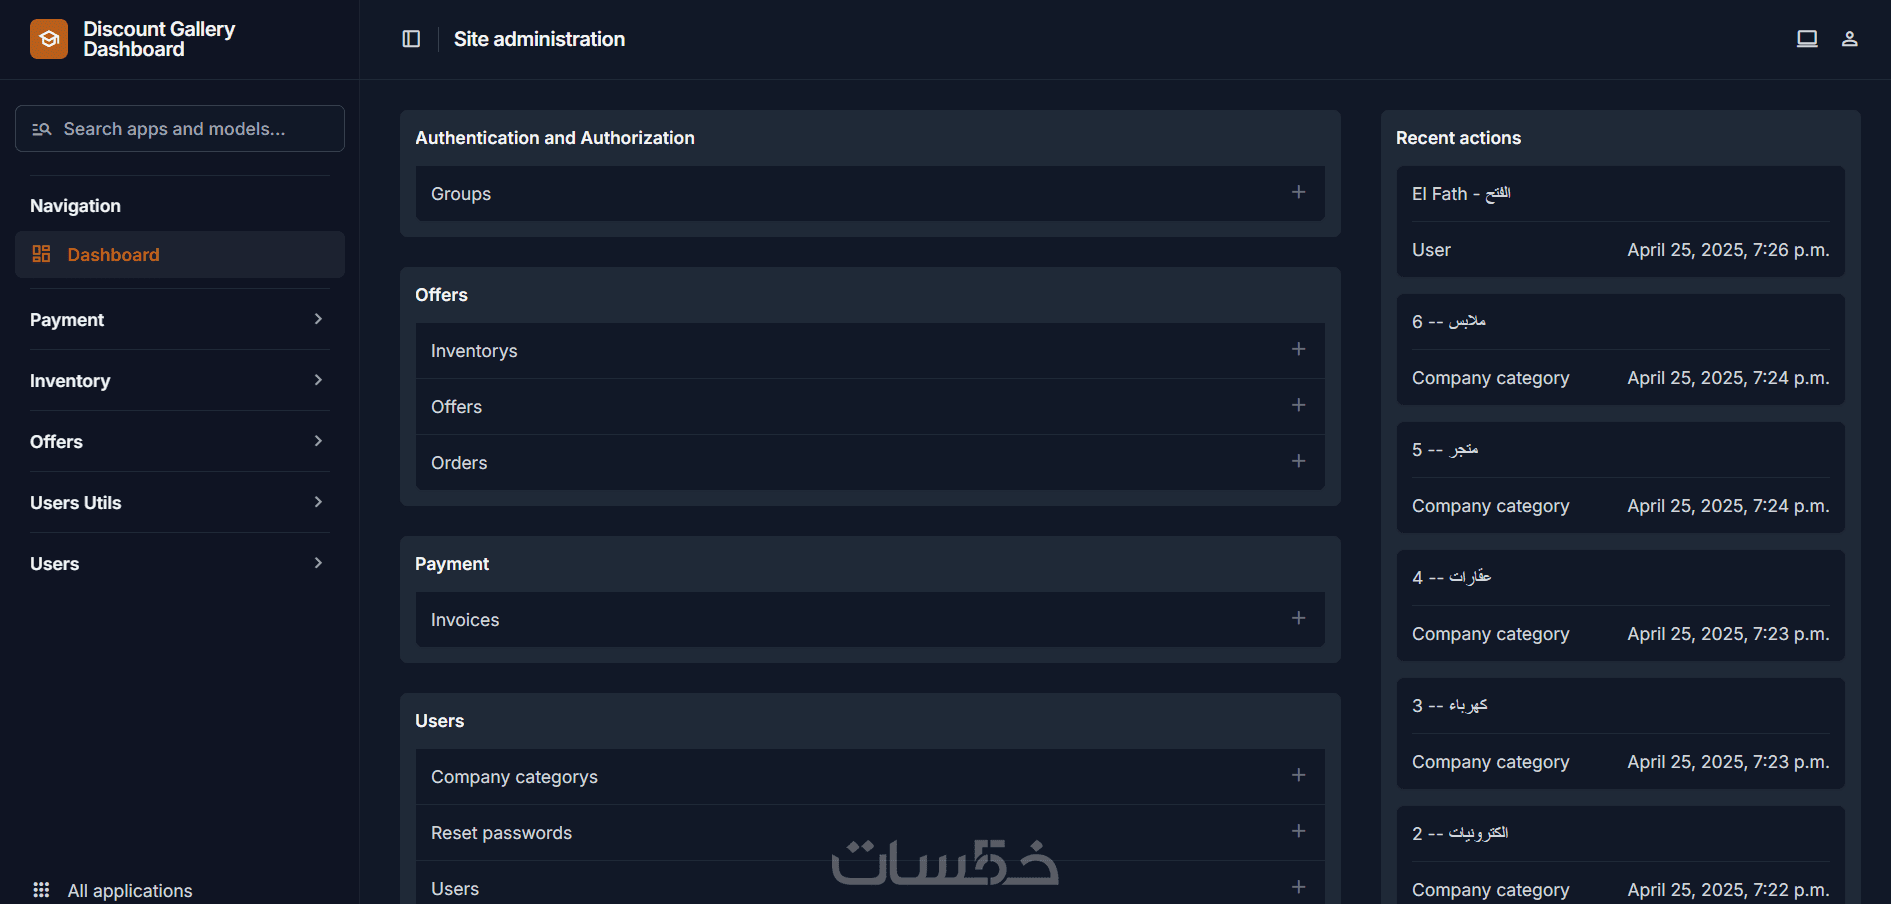The image size is (1891, 904).
Task: Click the search apps and models field
Action: [x=180, y=128]
